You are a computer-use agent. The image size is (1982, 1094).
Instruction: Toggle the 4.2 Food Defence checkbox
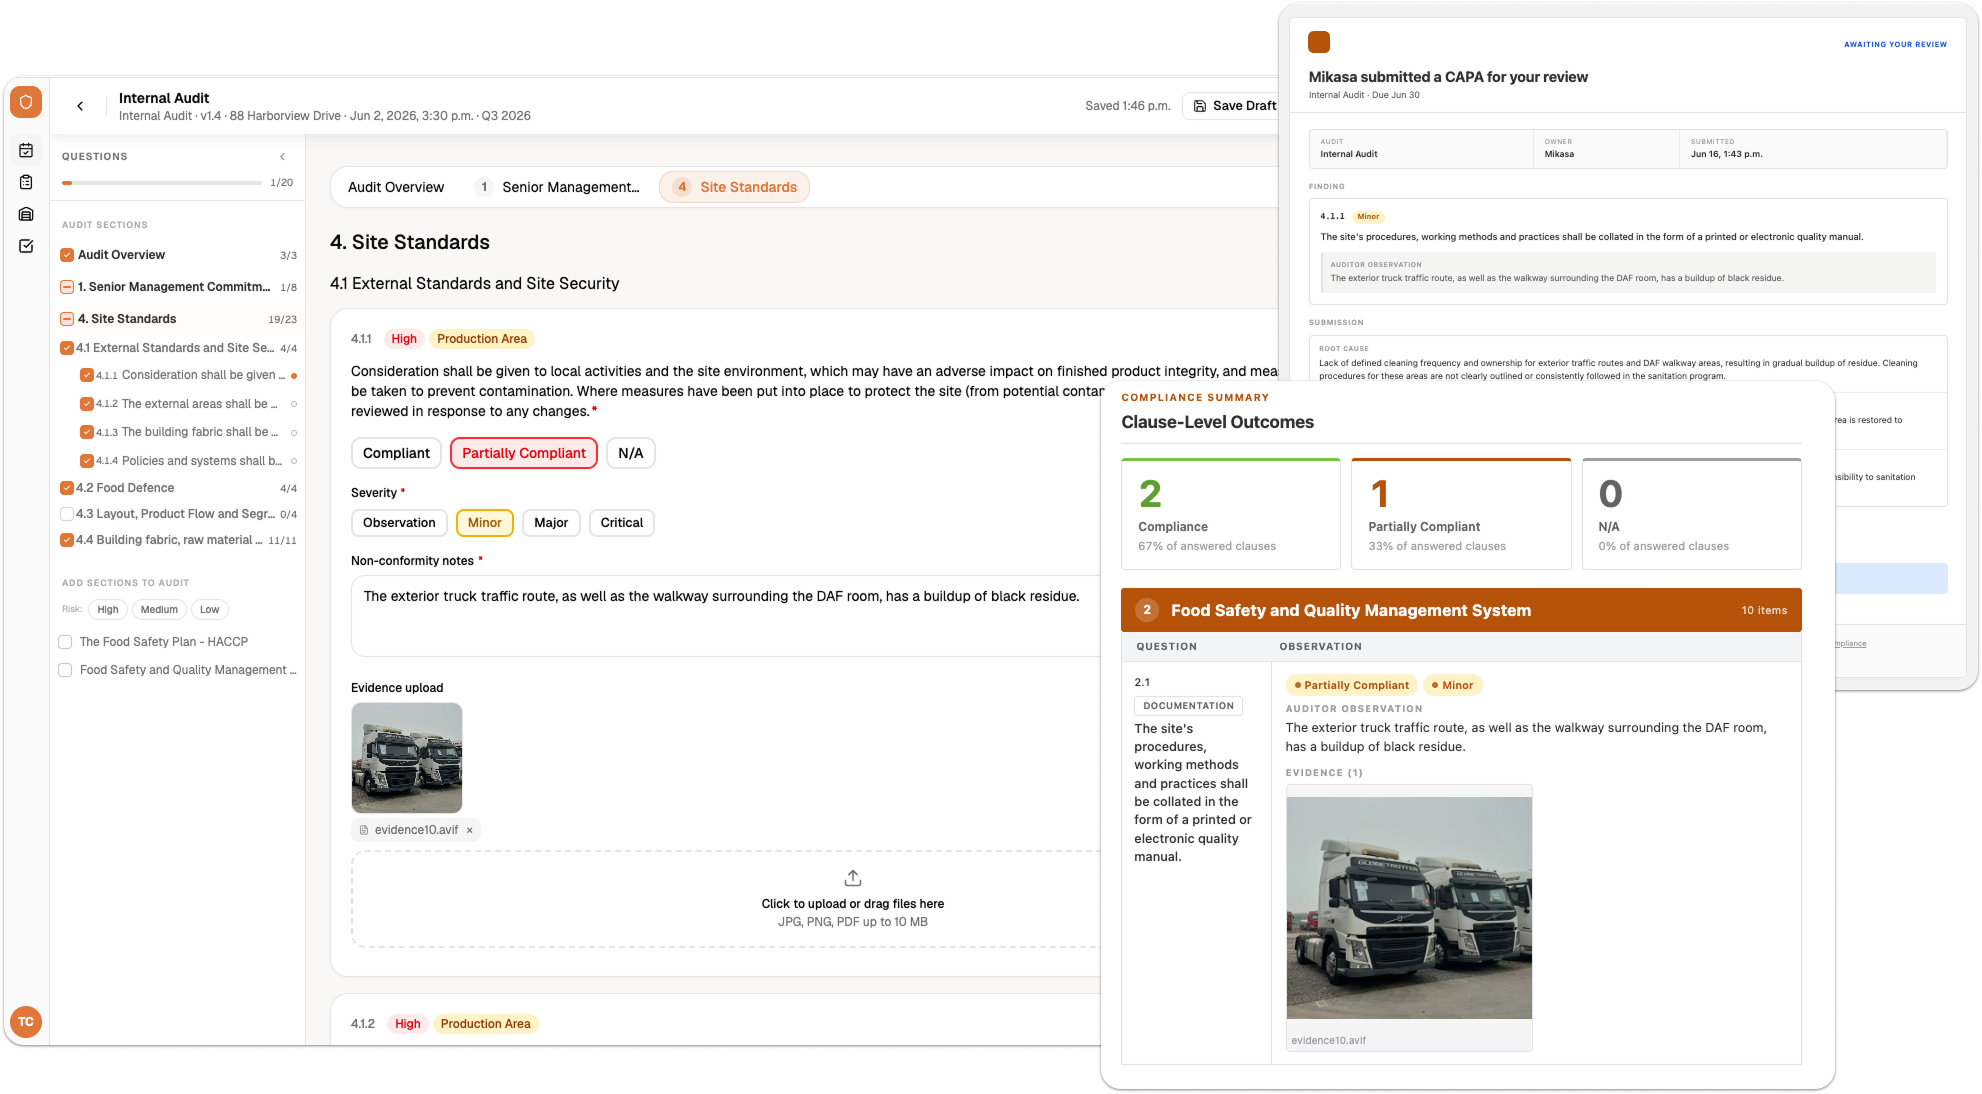67,488
